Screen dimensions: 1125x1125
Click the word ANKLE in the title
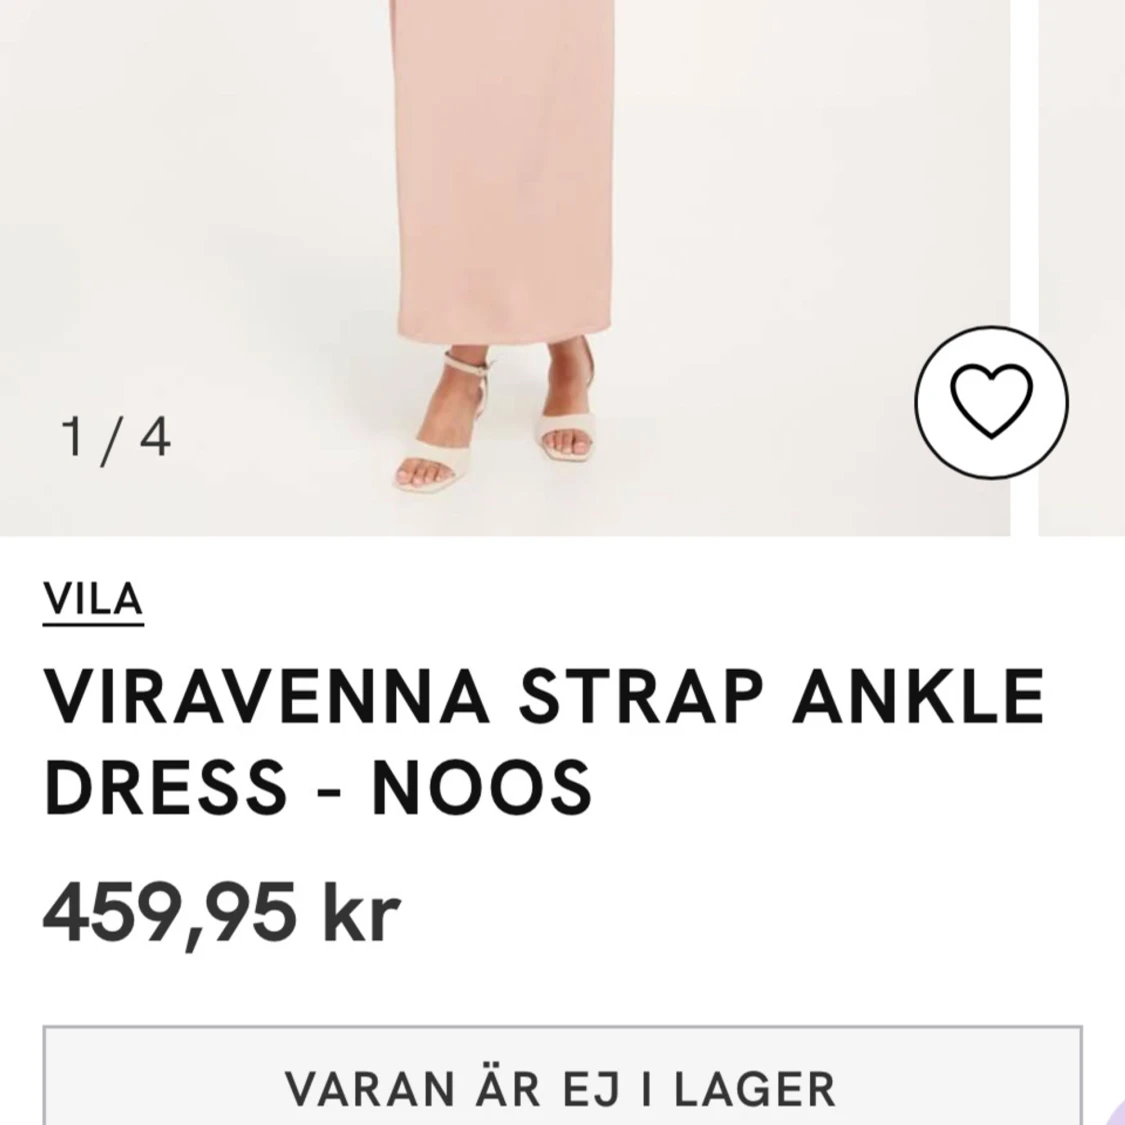(x=918, y=695)
